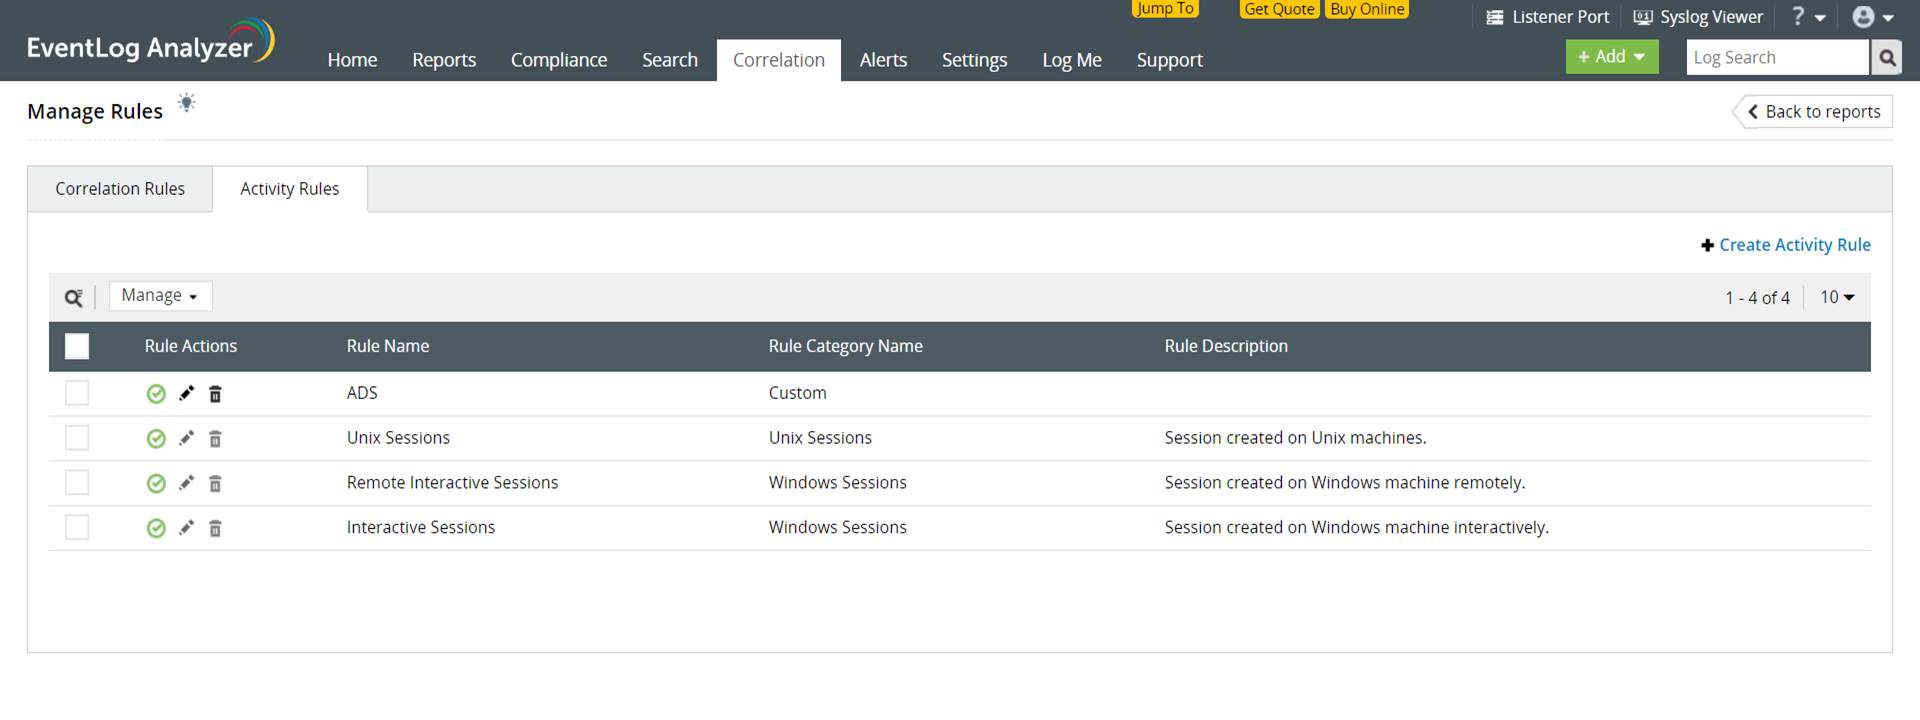This screenshot has width=1920, height=720.
Task: Click the lightbulb tip icon beside Manage Rules
Action: pyautogui.click(x=186, y=103)
